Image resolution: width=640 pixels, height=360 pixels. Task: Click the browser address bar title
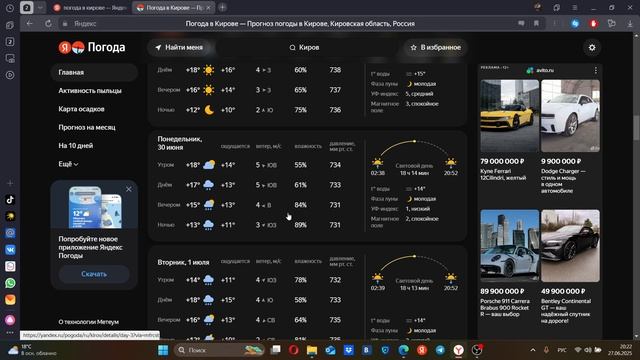coord(300,24)
